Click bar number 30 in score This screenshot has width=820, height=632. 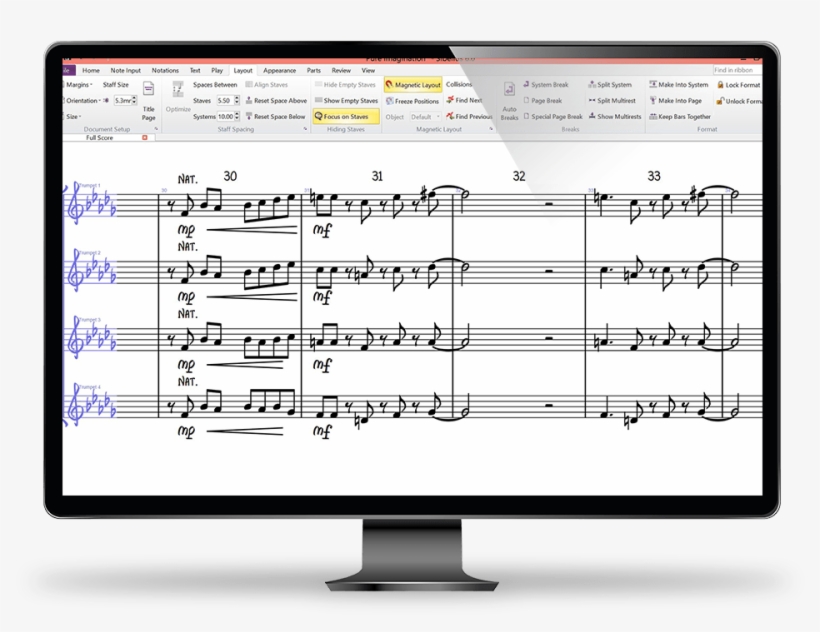pyautogui.click(x=230, y=176)
